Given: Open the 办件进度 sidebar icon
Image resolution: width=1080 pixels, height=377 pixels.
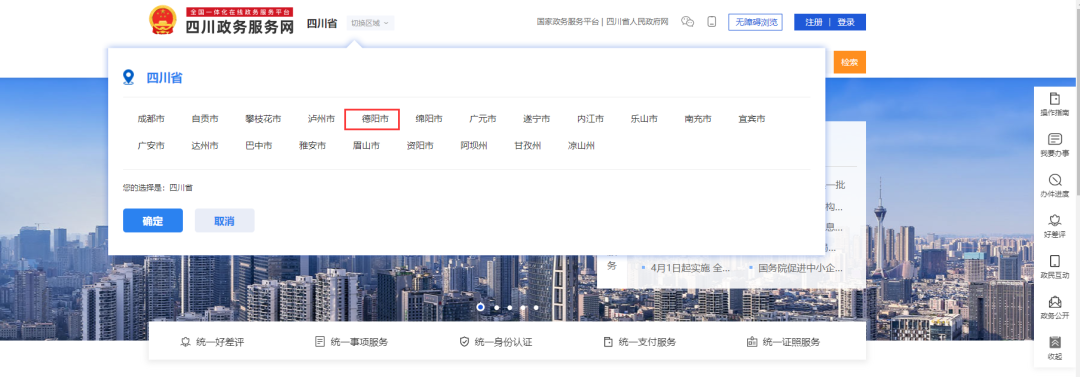Looking at the screenshot, I should point(1054,180).
